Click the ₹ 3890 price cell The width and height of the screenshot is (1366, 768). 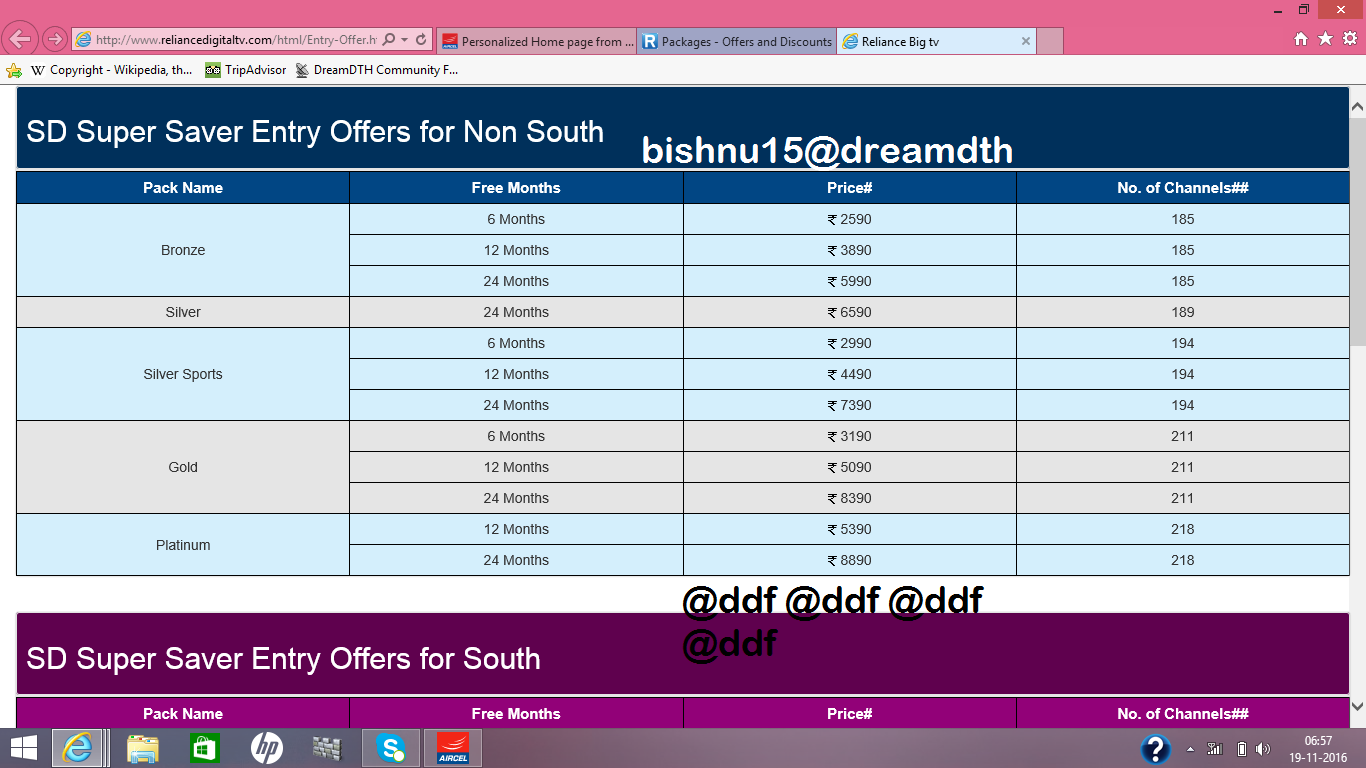[x=850, y=250]
